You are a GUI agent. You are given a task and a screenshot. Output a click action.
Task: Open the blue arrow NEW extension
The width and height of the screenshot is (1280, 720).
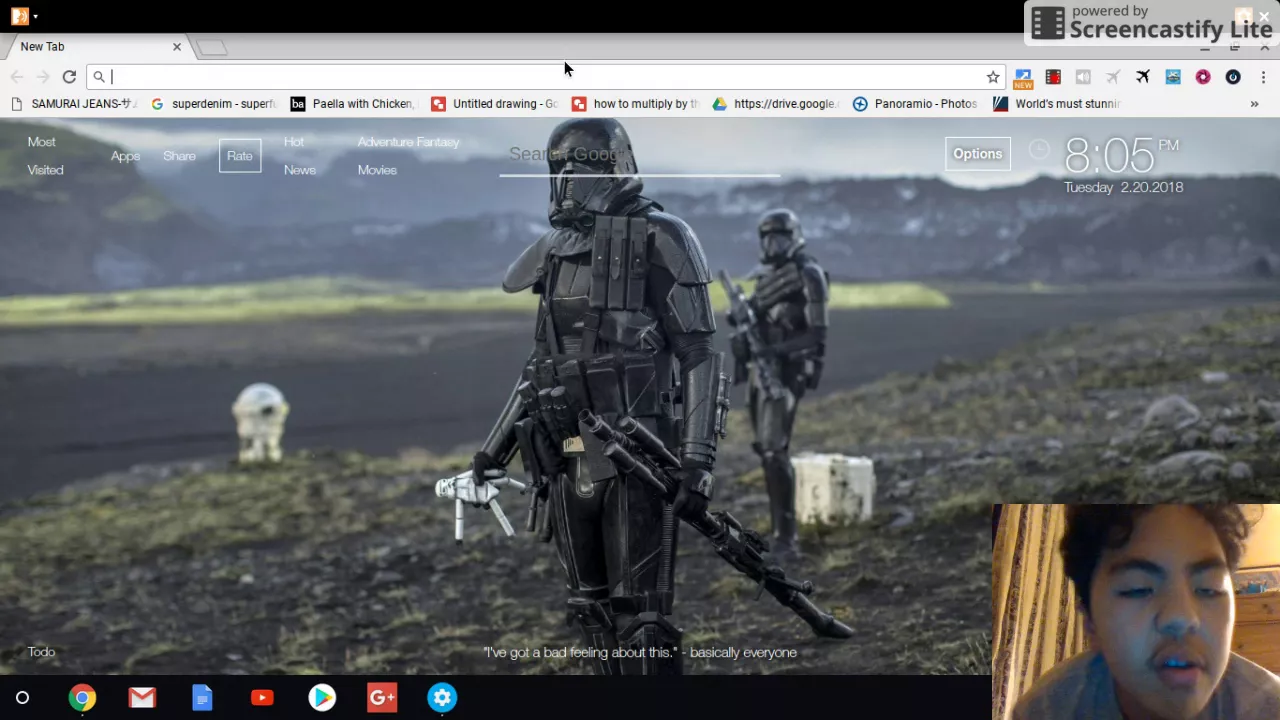1023,77
